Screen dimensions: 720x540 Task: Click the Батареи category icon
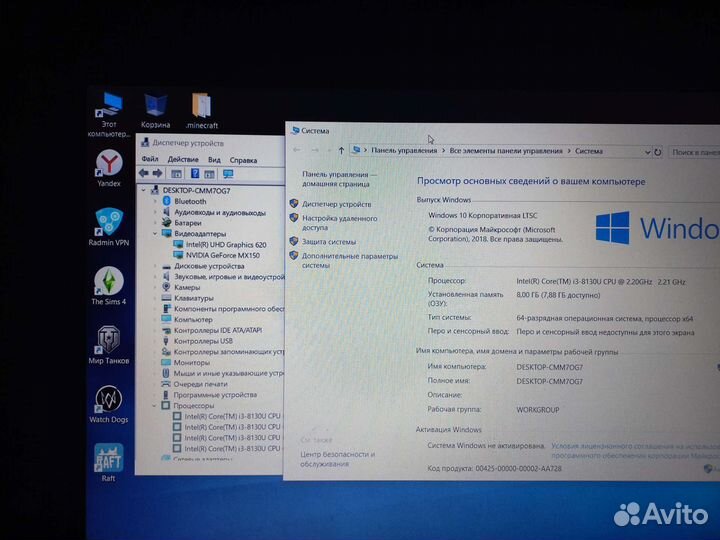point(167,223)
